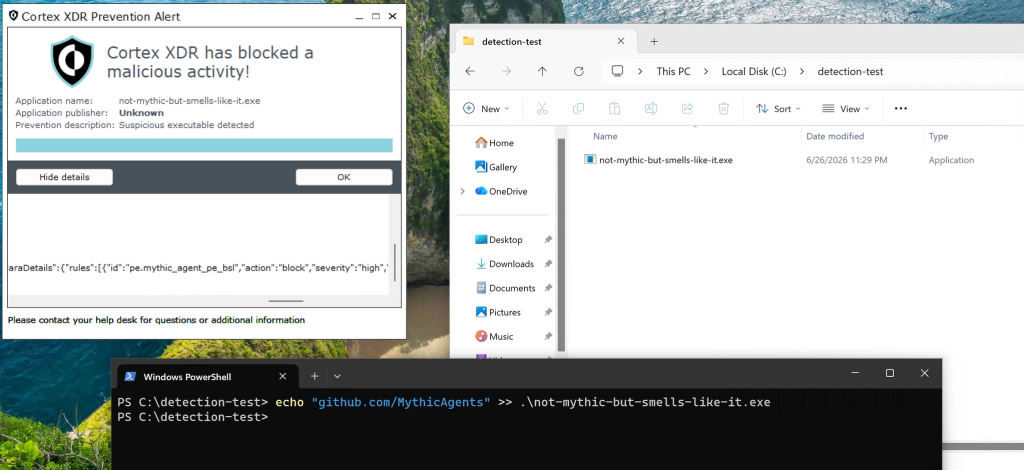Click the Cortex XDR shield logo

coord(72,61)
